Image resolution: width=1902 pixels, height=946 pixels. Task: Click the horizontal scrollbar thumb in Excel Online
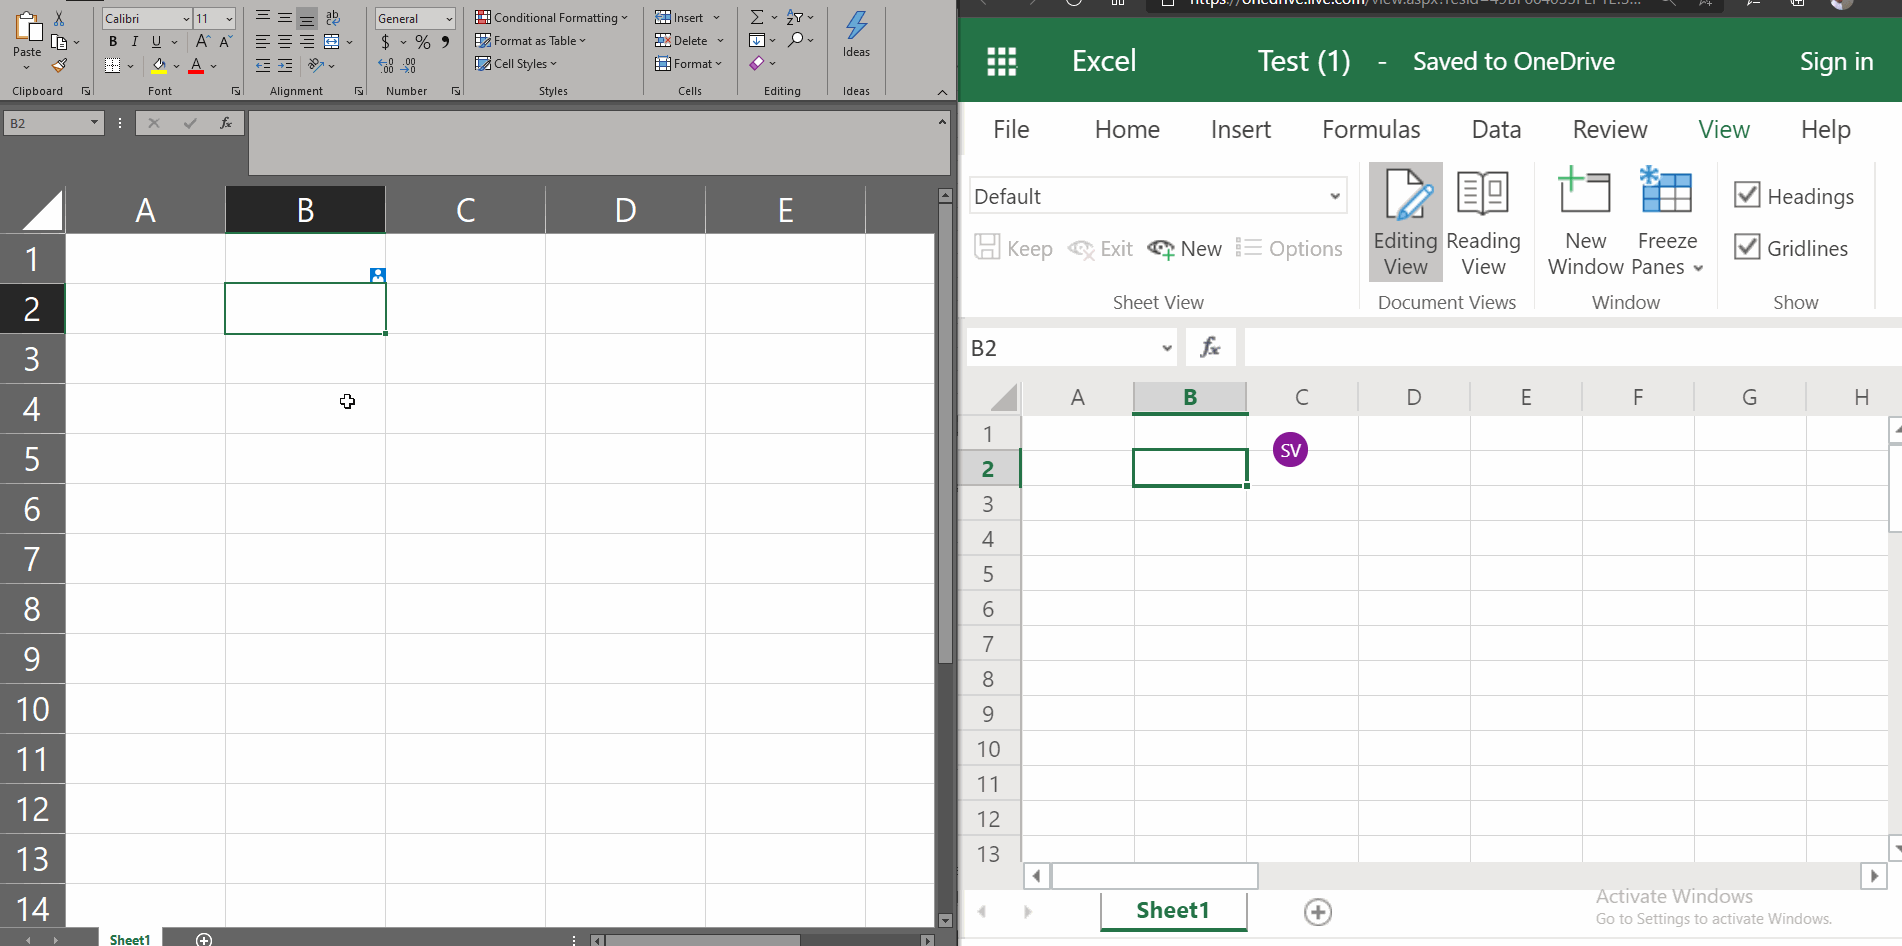[x=1155, y=876]
